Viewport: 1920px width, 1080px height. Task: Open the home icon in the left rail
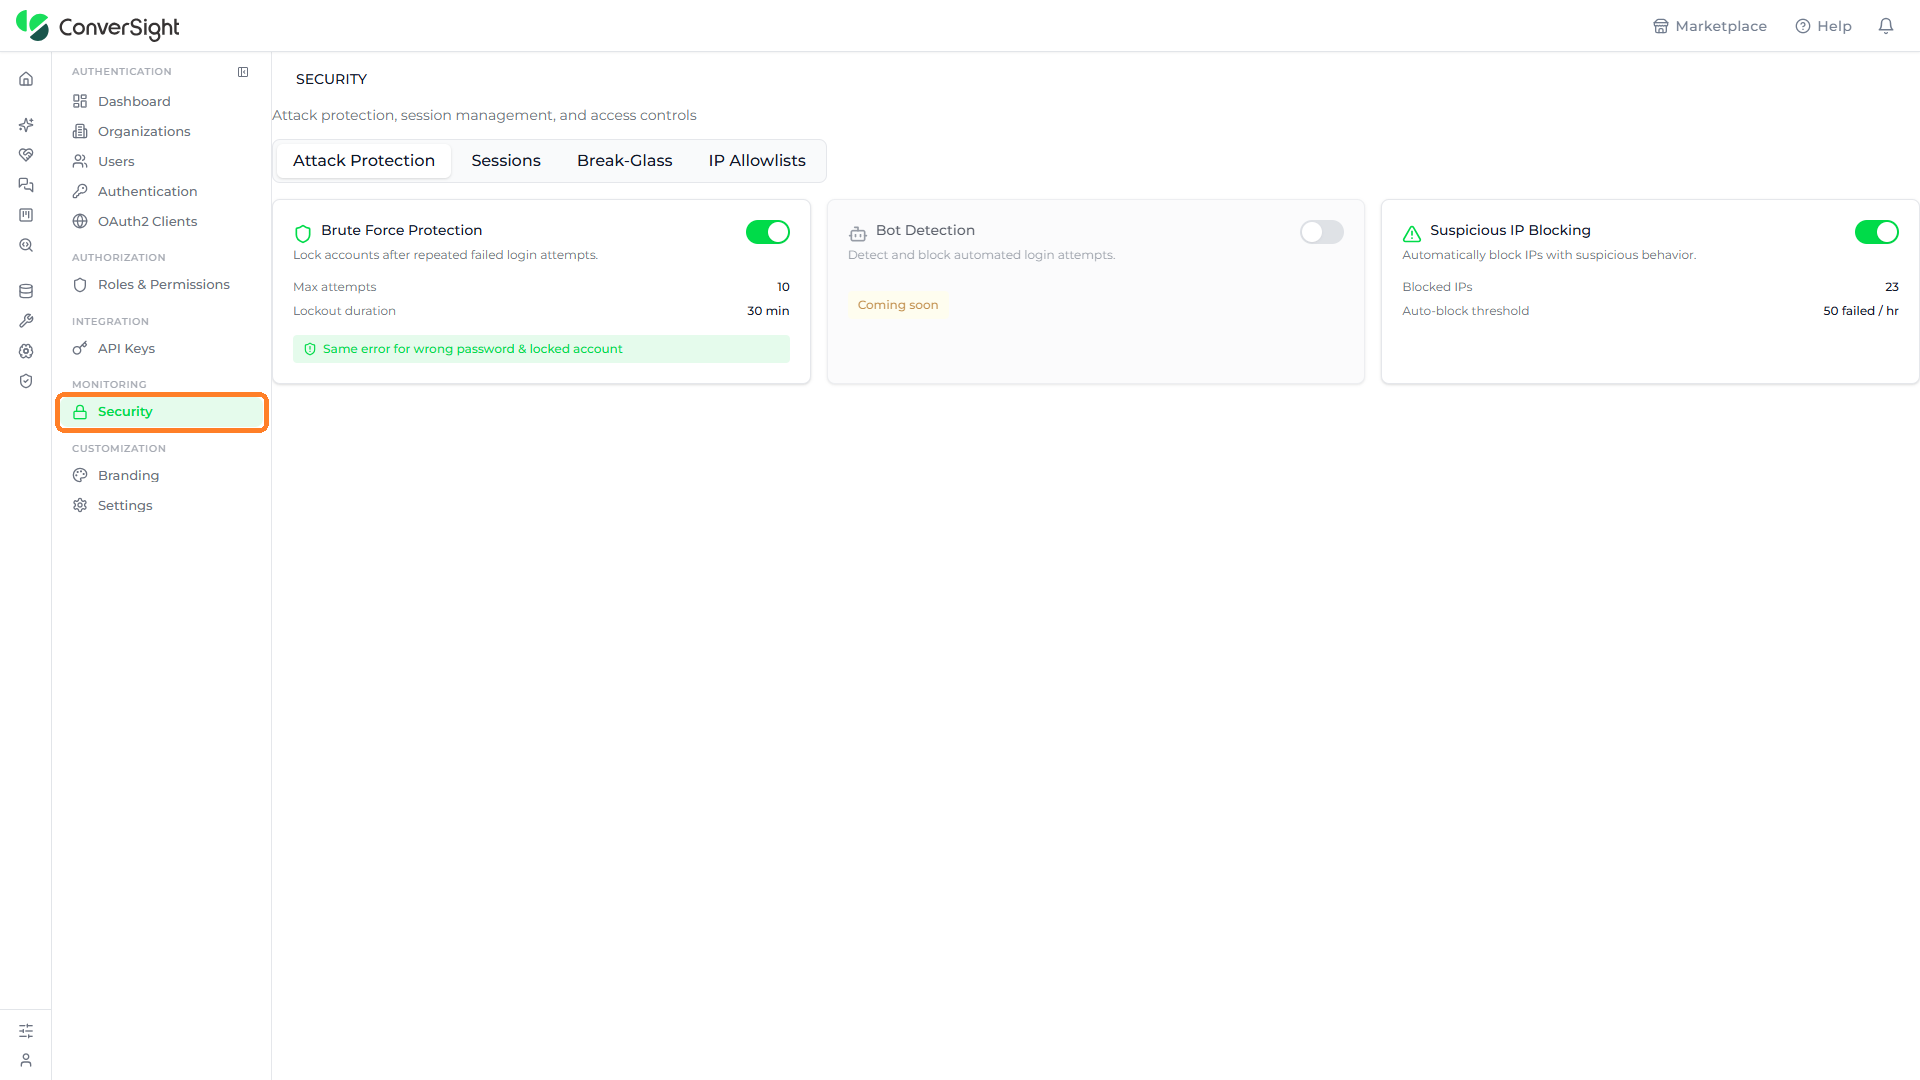[x=26, y=79]
